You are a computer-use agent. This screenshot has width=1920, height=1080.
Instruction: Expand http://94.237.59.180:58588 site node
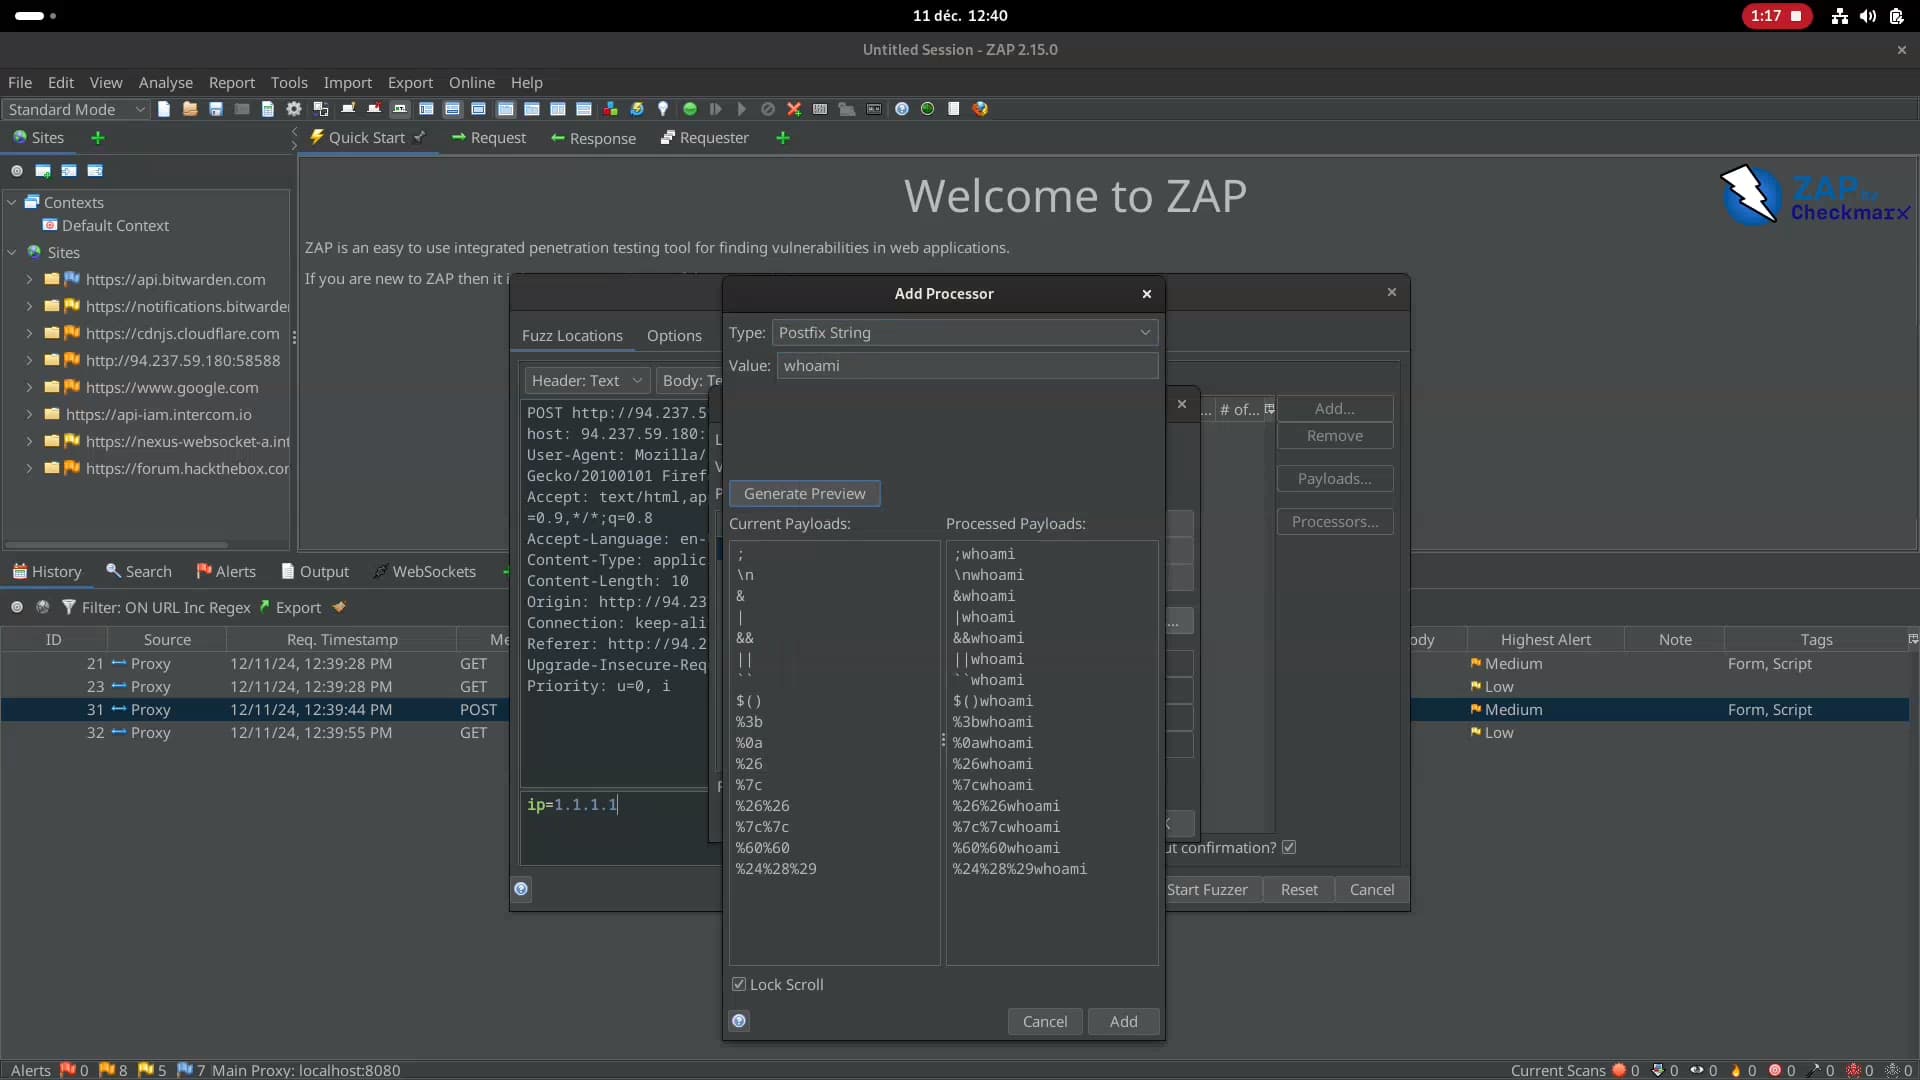pyautogui.click(x=29, y=360)
